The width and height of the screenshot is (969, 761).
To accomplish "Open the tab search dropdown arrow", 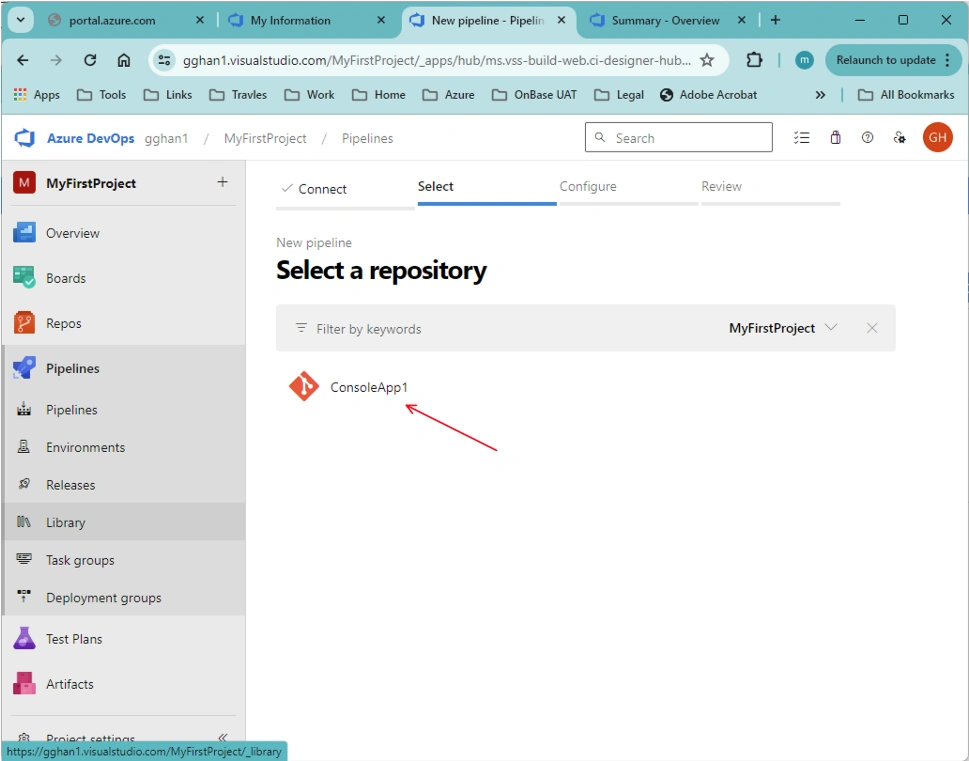I will pos(20,20).
